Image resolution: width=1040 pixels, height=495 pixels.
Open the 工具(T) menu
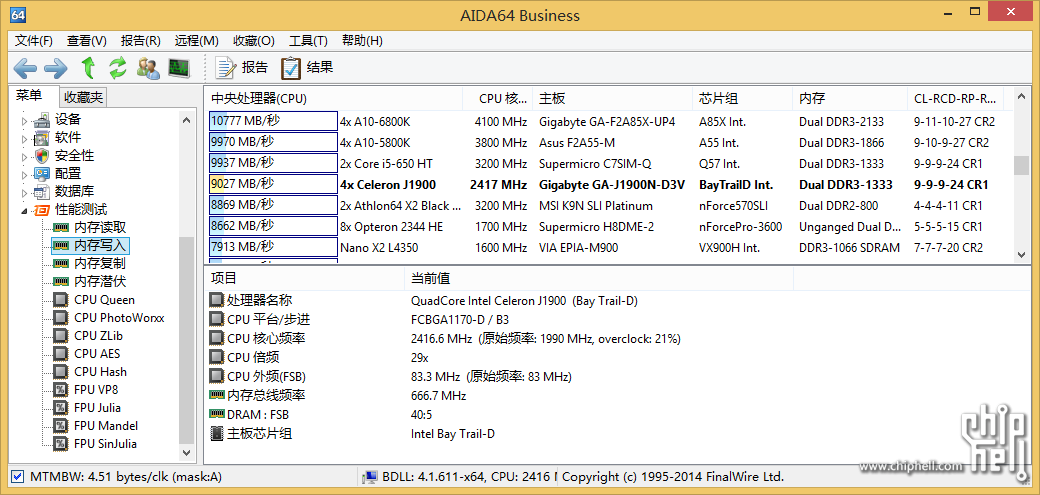pos(308,40)
